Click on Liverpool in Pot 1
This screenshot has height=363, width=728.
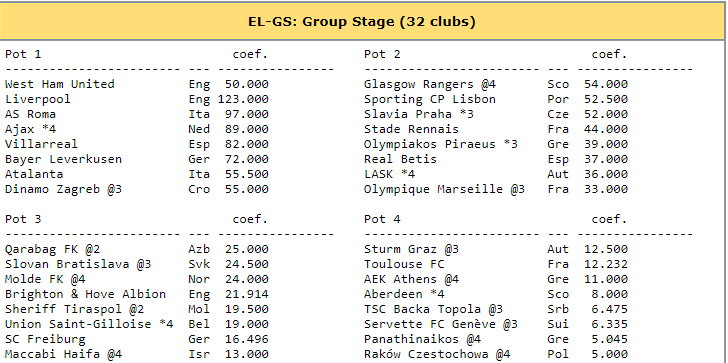click(38, 99)
